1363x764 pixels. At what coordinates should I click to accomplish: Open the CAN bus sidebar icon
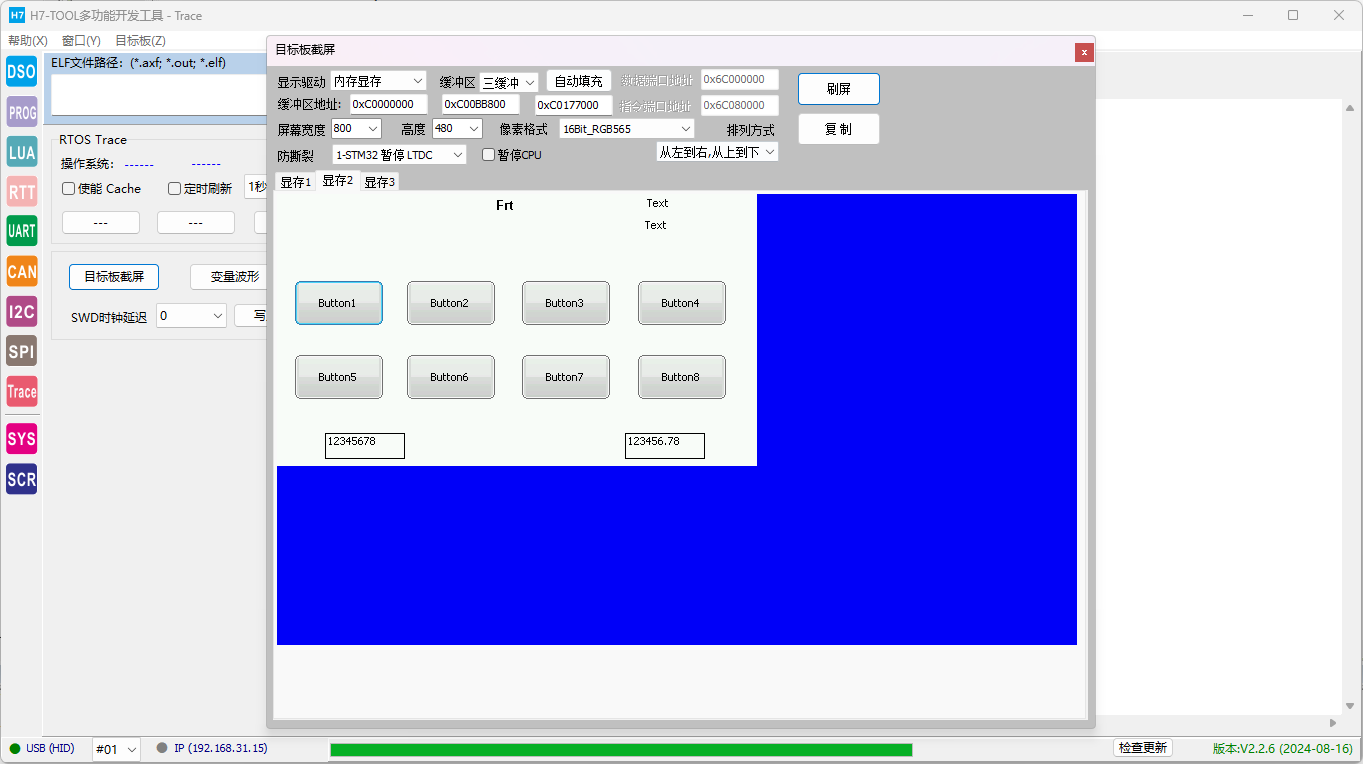[x=21, y=271]
